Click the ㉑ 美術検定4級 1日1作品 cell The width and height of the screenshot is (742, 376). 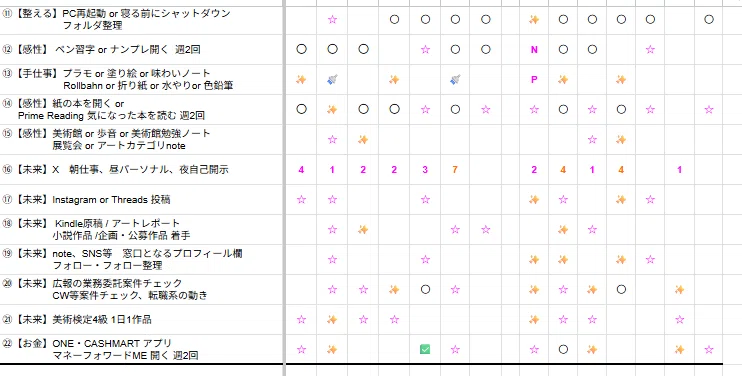click(141, 320)
